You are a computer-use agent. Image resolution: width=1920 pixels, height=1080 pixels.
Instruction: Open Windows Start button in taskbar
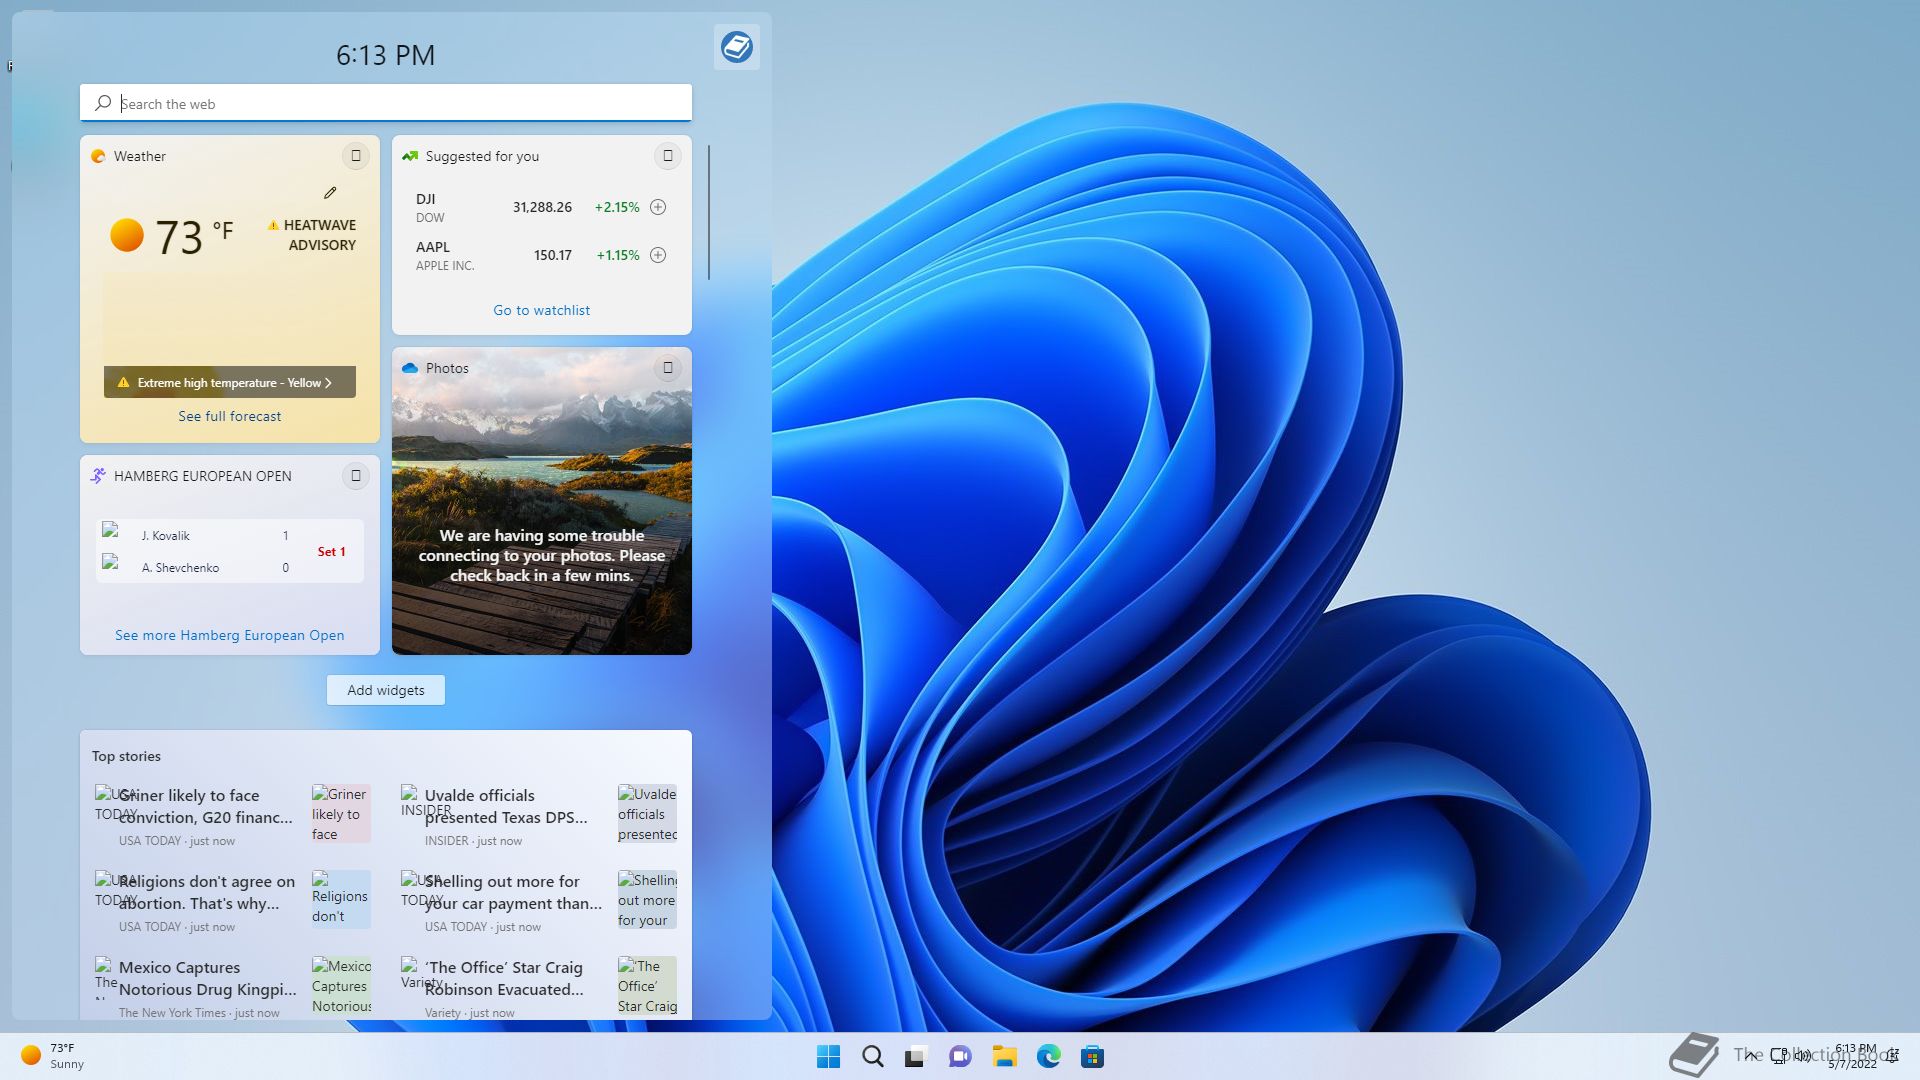coord(828,1056)
